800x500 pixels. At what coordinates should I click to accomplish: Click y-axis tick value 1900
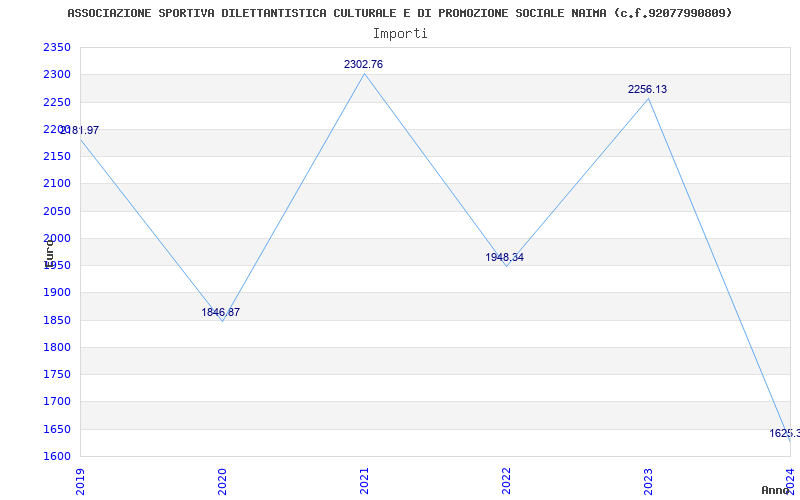(57, 293)
